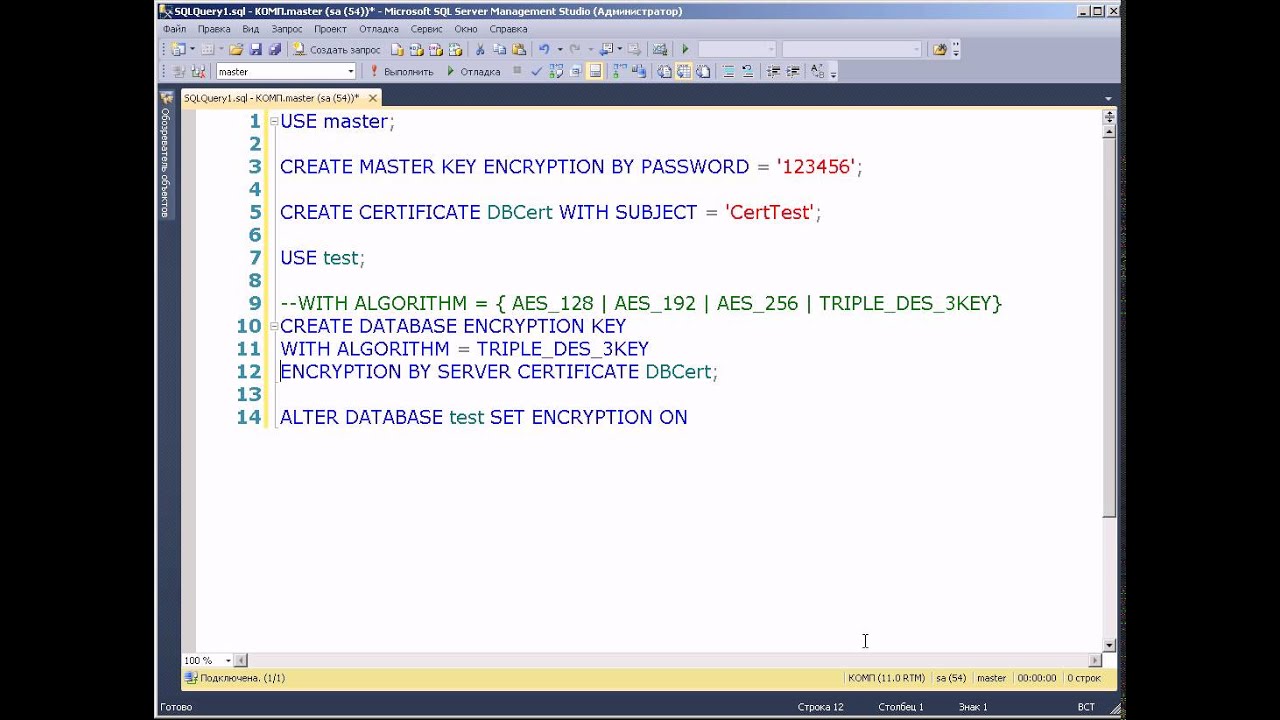Open the query toolbar options arrow
The height and width of the screenshot is (720, 1280).
tap(833, 72)
